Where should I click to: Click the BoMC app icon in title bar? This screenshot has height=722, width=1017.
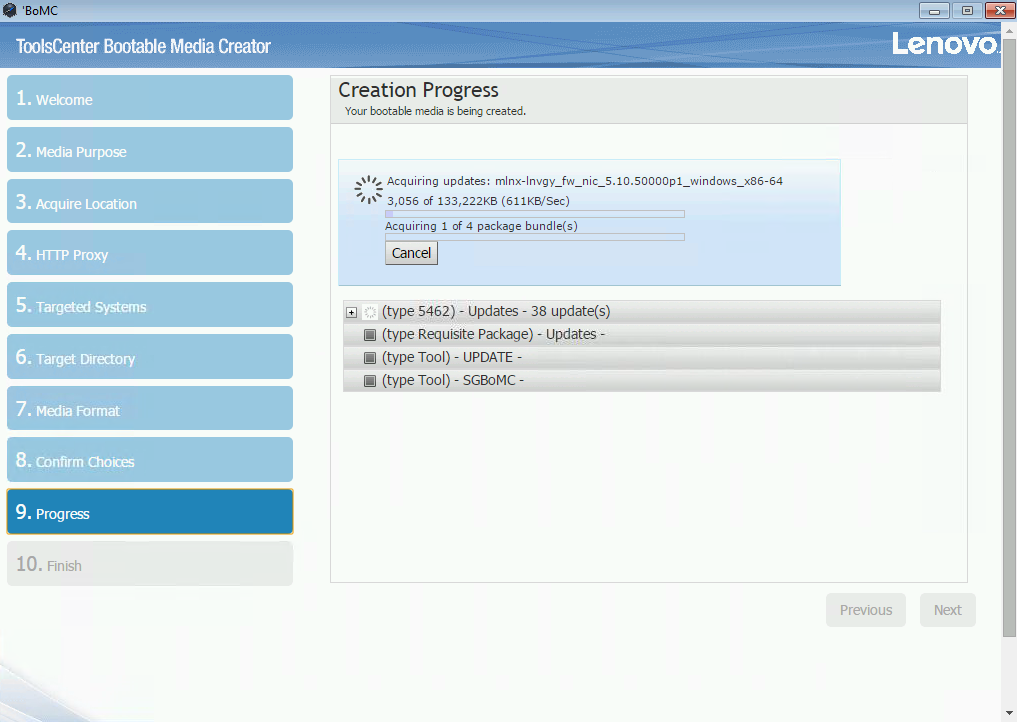(x=10, y=10)
